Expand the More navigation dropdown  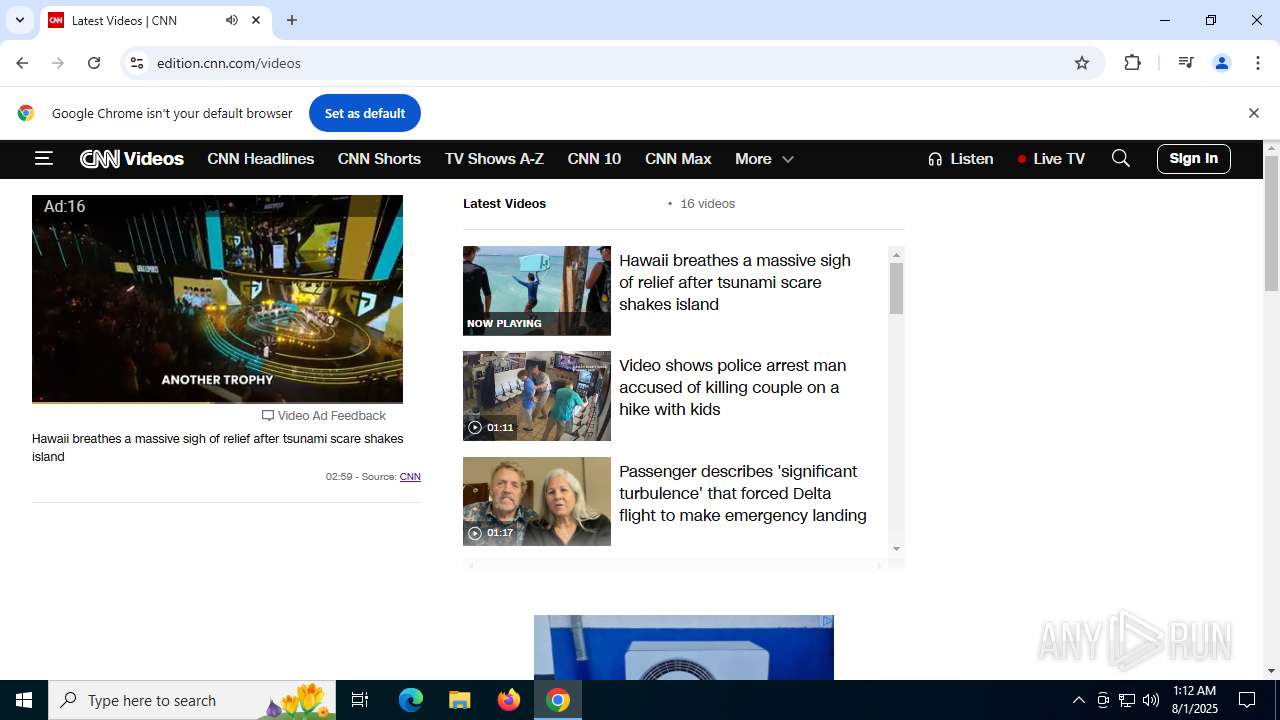point(764,159)
